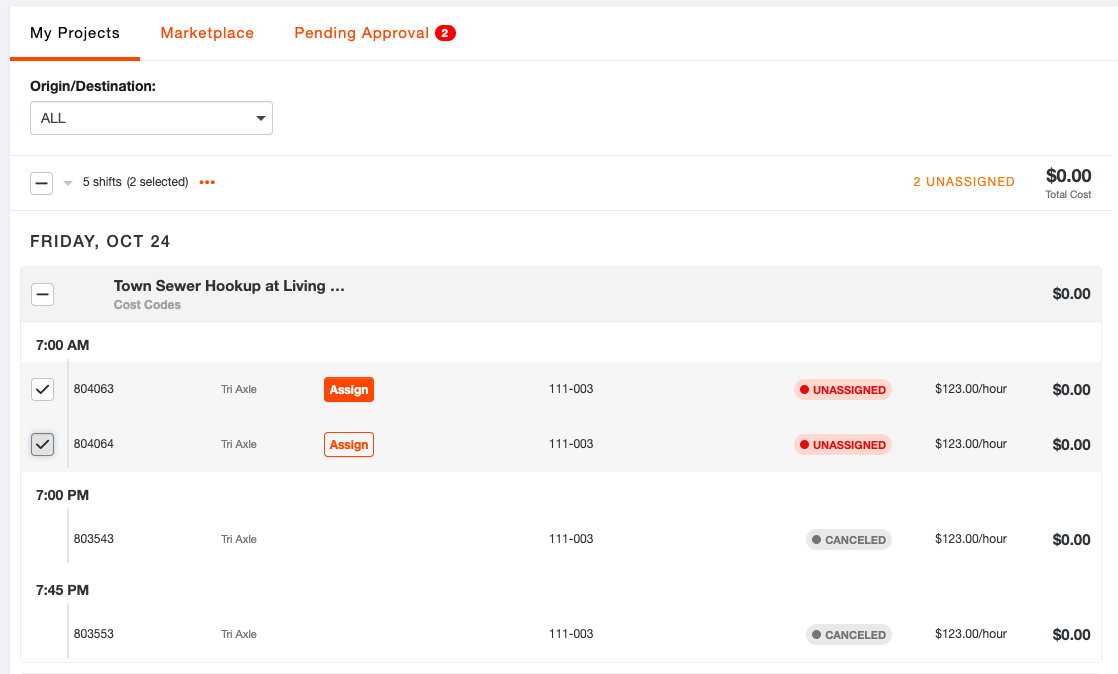The width and height of the screenshot is (1118, 674).
Task: Collapse the Town Sewer Hookup project section
Action: [x=42, y=293]
